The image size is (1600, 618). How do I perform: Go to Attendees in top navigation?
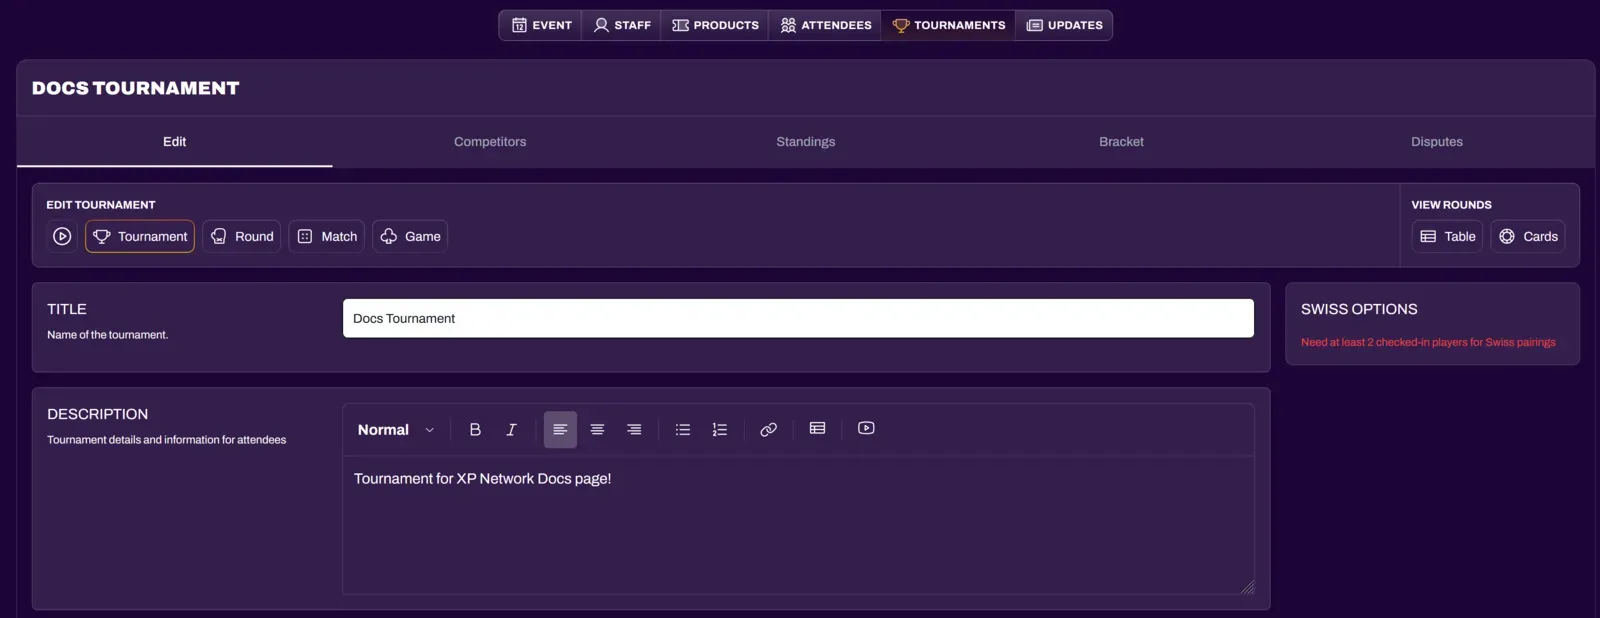(x=825, y=25)
